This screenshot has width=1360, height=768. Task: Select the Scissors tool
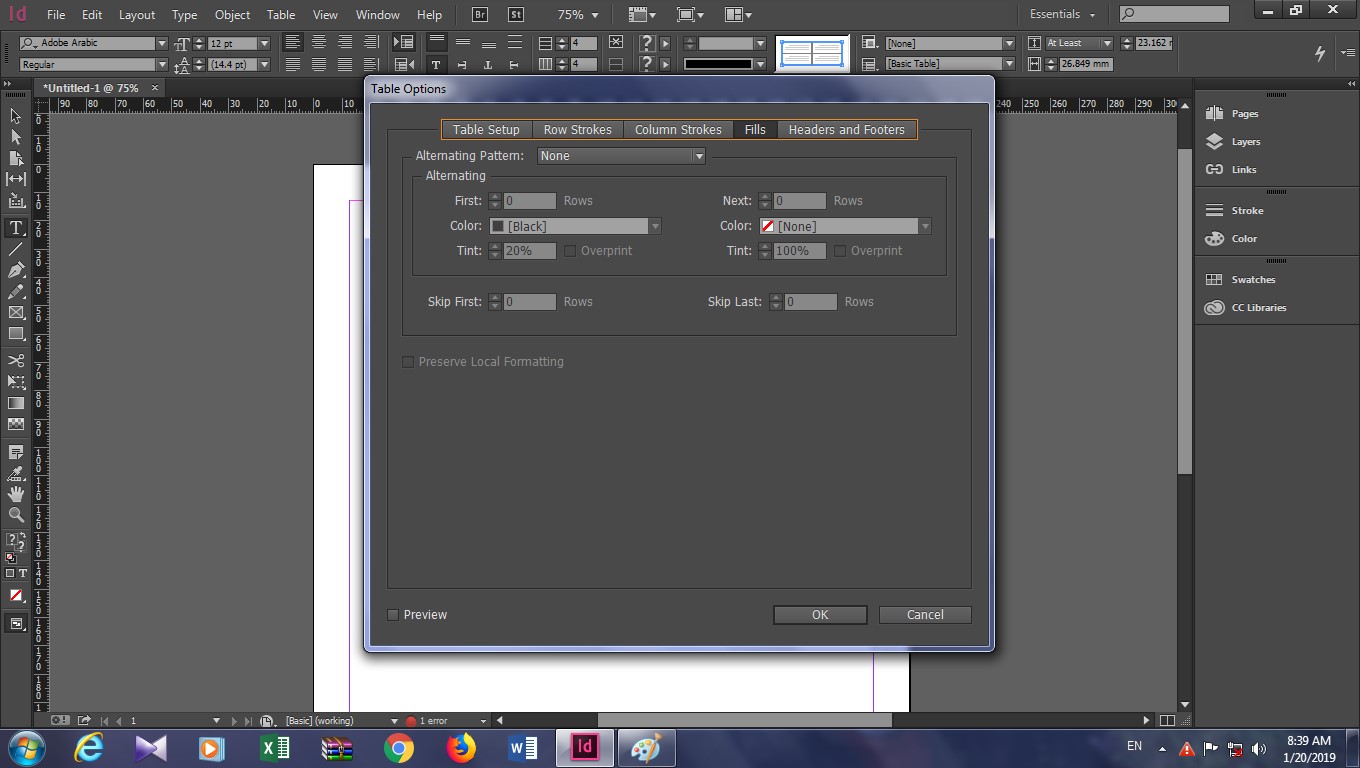click(x=16, y=360)
